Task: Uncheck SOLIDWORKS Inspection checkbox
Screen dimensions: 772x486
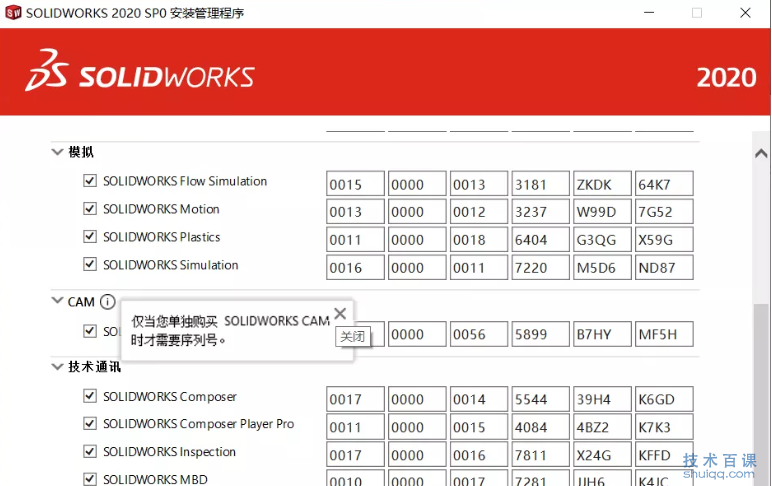Action: [90, 452]
